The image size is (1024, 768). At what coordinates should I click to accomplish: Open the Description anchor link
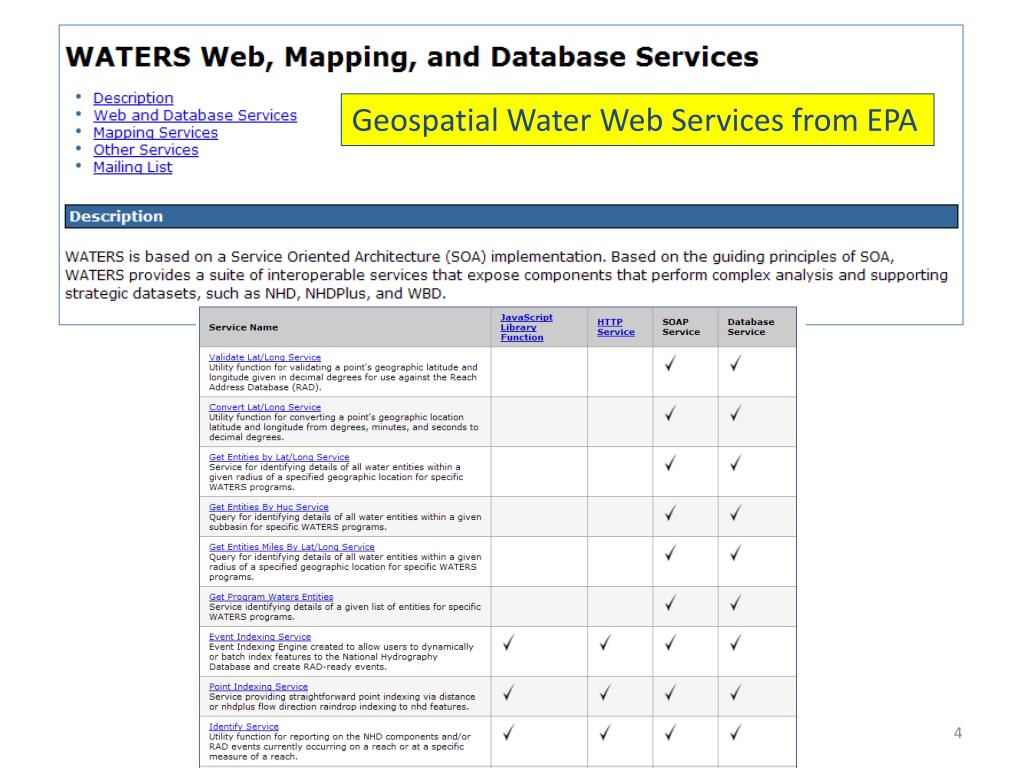[133, 98]
